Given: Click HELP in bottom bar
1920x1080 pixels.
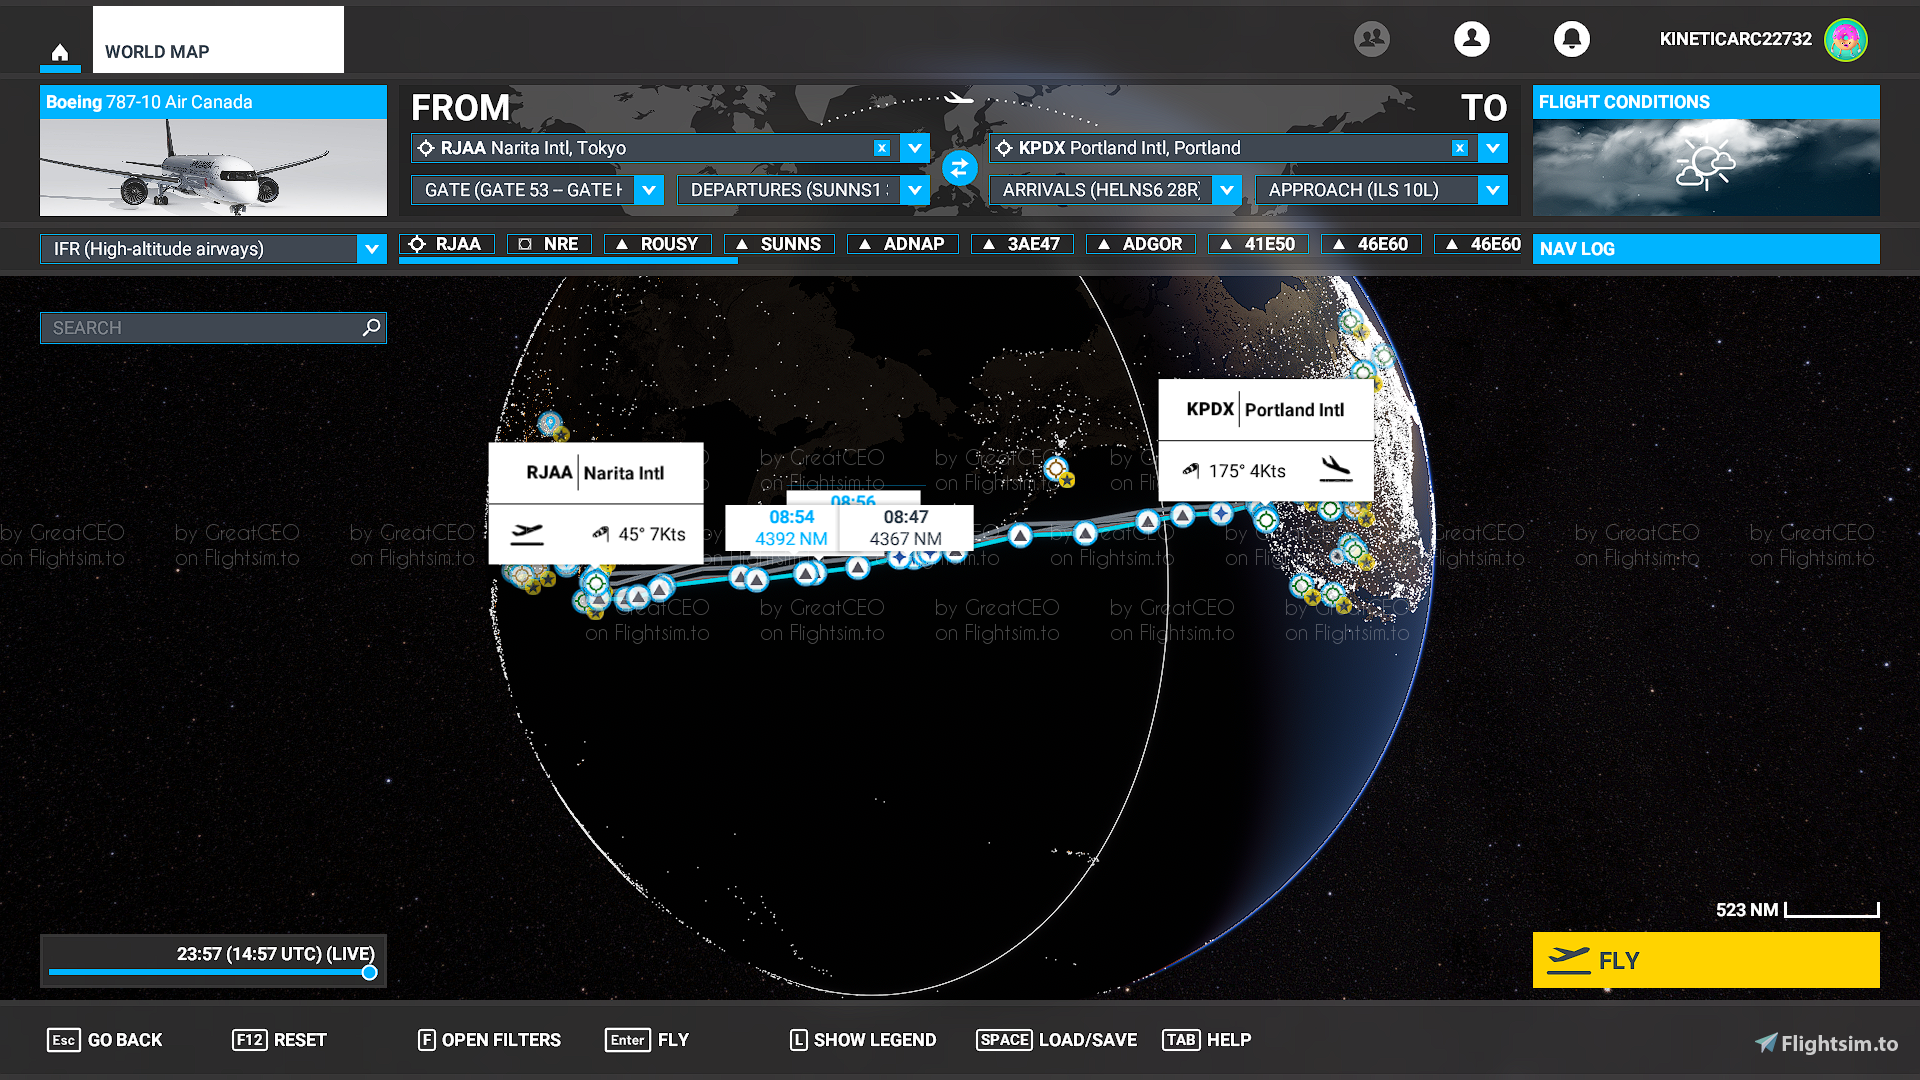Looking at the screenshot, I should coord(1207,1040).
